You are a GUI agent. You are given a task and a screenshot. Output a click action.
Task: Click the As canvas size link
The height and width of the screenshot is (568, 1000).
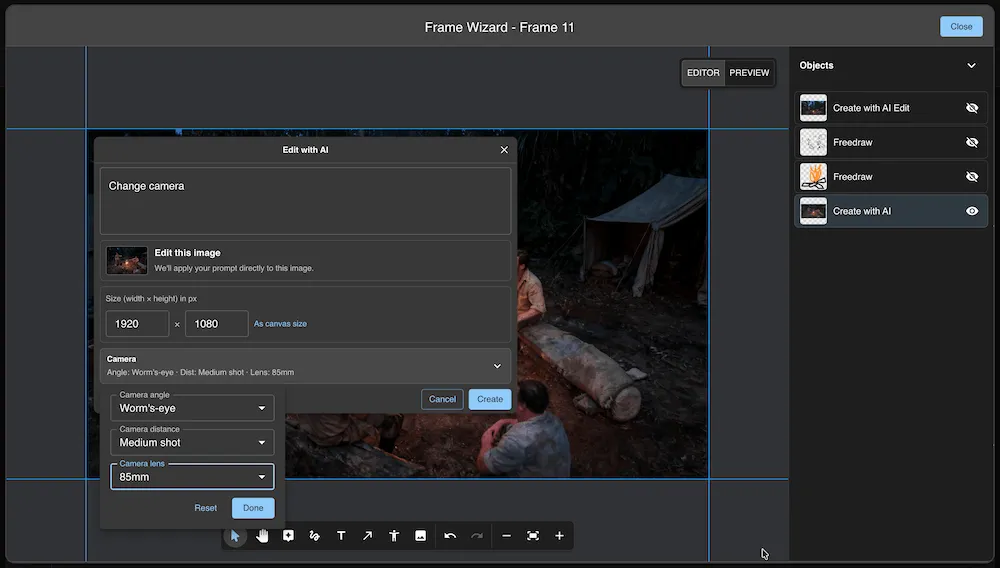tap(280, 324)
